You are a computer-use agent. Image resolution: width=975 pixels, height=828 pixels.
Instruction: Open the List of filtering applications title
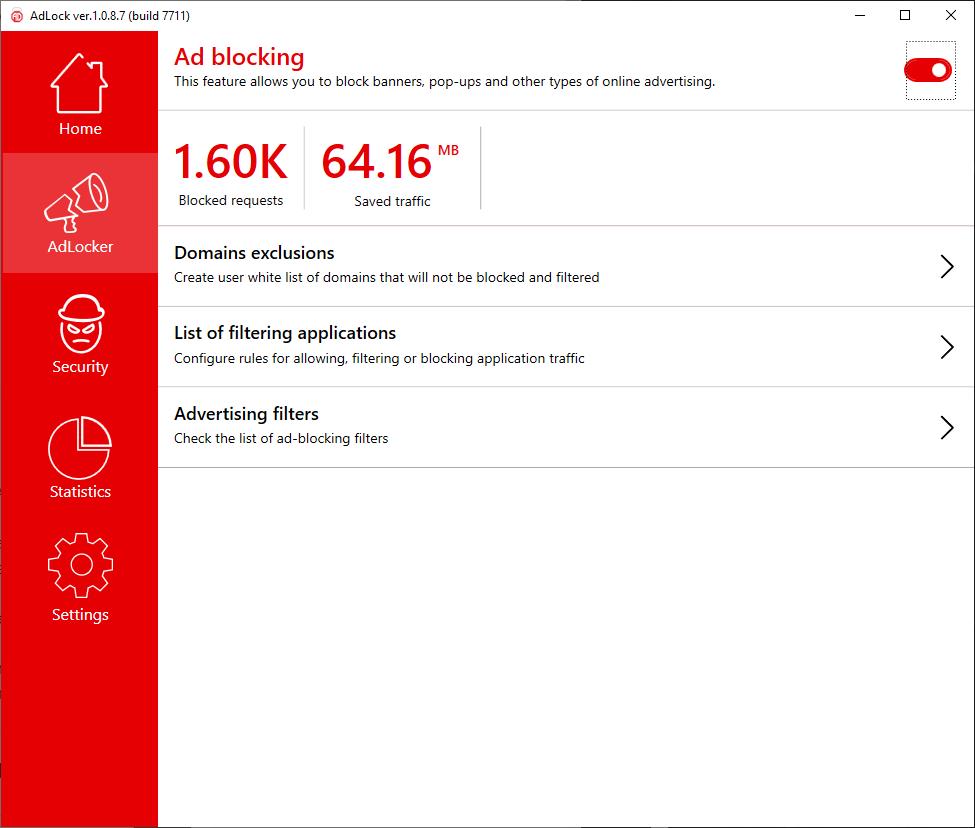tap(285, 333)
